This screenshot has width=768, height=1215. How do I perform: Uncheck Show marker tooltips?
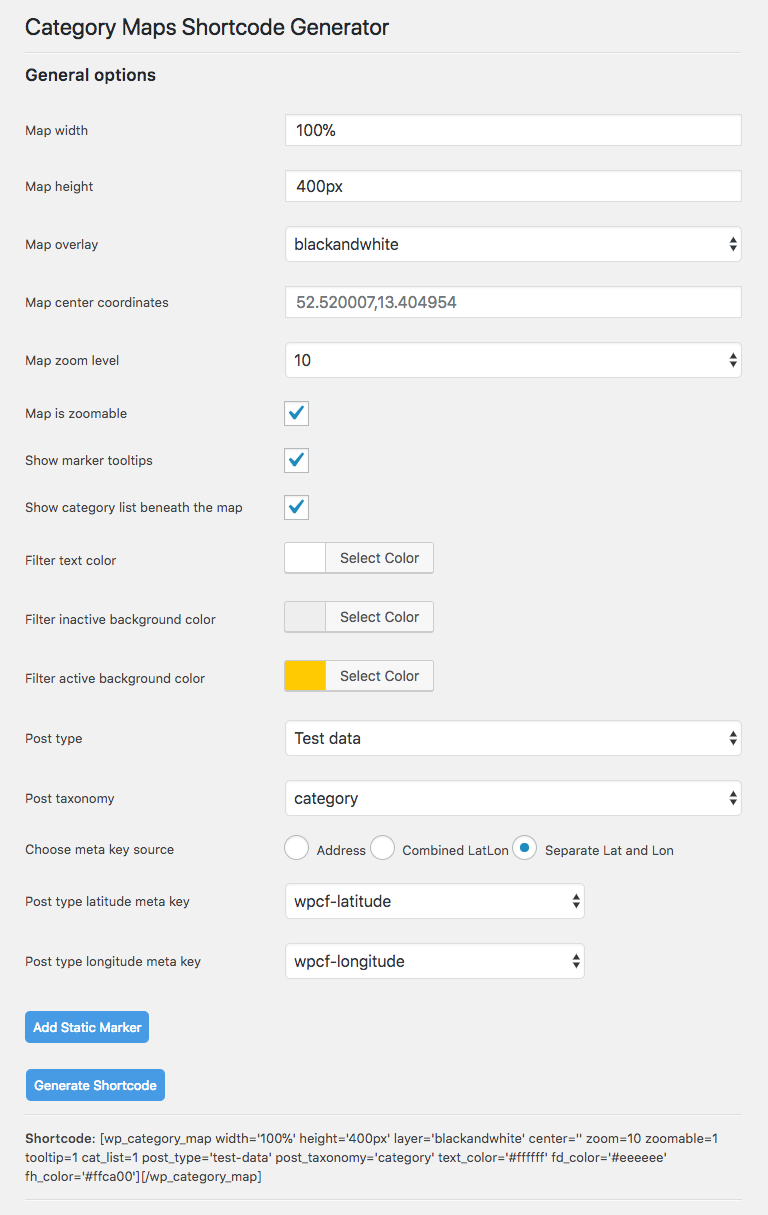pyautogui.click(x=296, y=461)
